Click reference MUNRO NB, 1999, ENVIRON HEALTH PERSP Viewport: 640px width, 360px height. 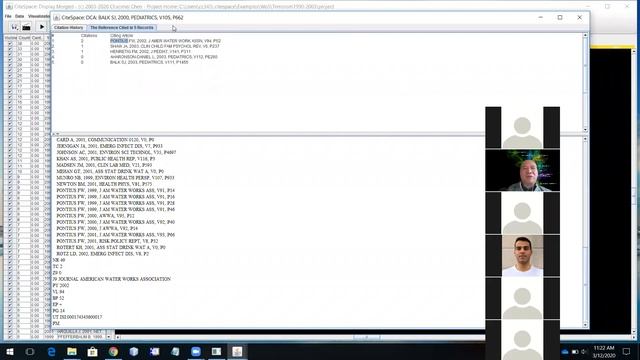[x=115, y=178]
